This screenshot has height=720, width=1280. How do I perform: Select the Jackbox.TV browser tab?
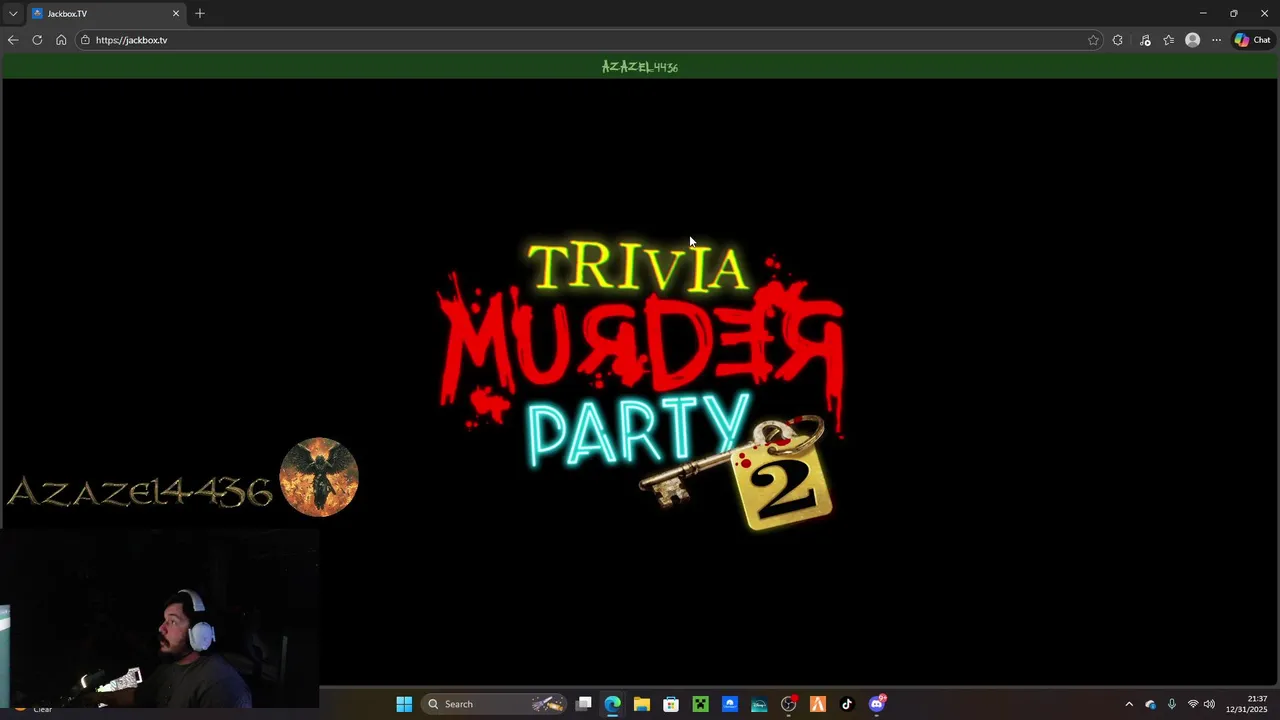[106, 13]
